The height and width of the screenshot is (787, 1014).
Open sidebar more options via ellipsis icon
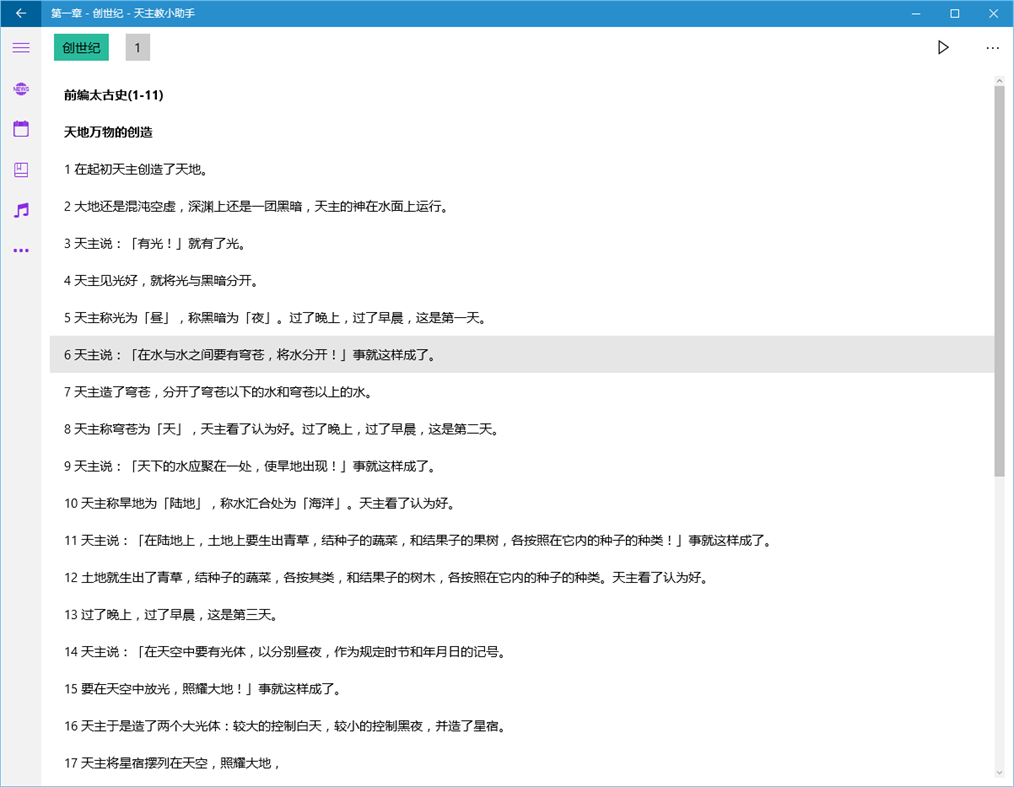pos(20,250)
